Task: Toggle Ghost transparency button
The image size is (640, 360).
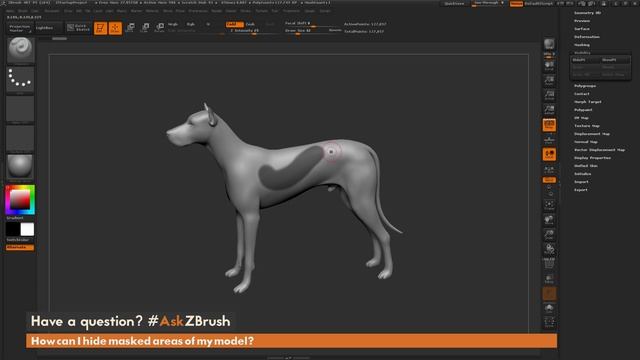Action: click(549, 293)
